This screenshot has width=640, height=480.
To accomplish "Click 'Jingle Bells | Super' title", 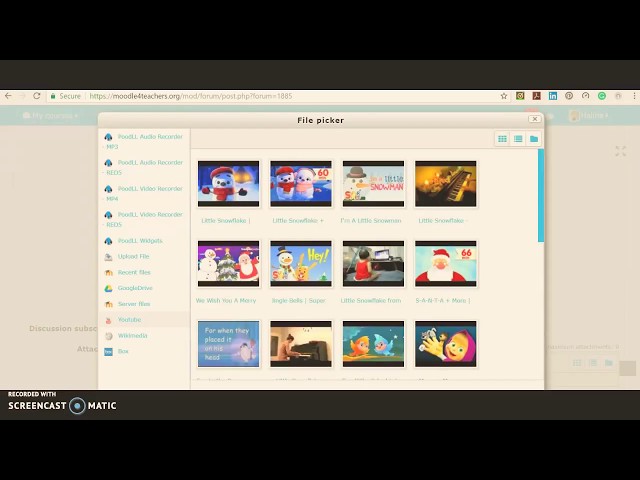I will (298, 300).
